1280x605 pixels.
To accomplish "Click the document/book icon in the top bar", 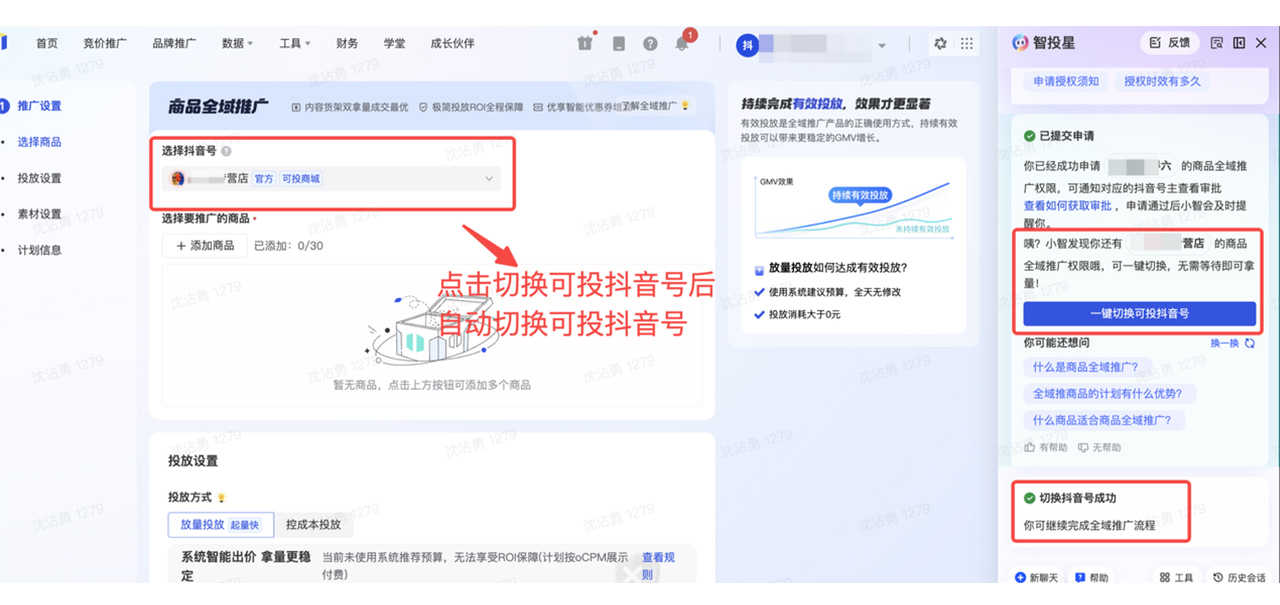I will point(619,44).
